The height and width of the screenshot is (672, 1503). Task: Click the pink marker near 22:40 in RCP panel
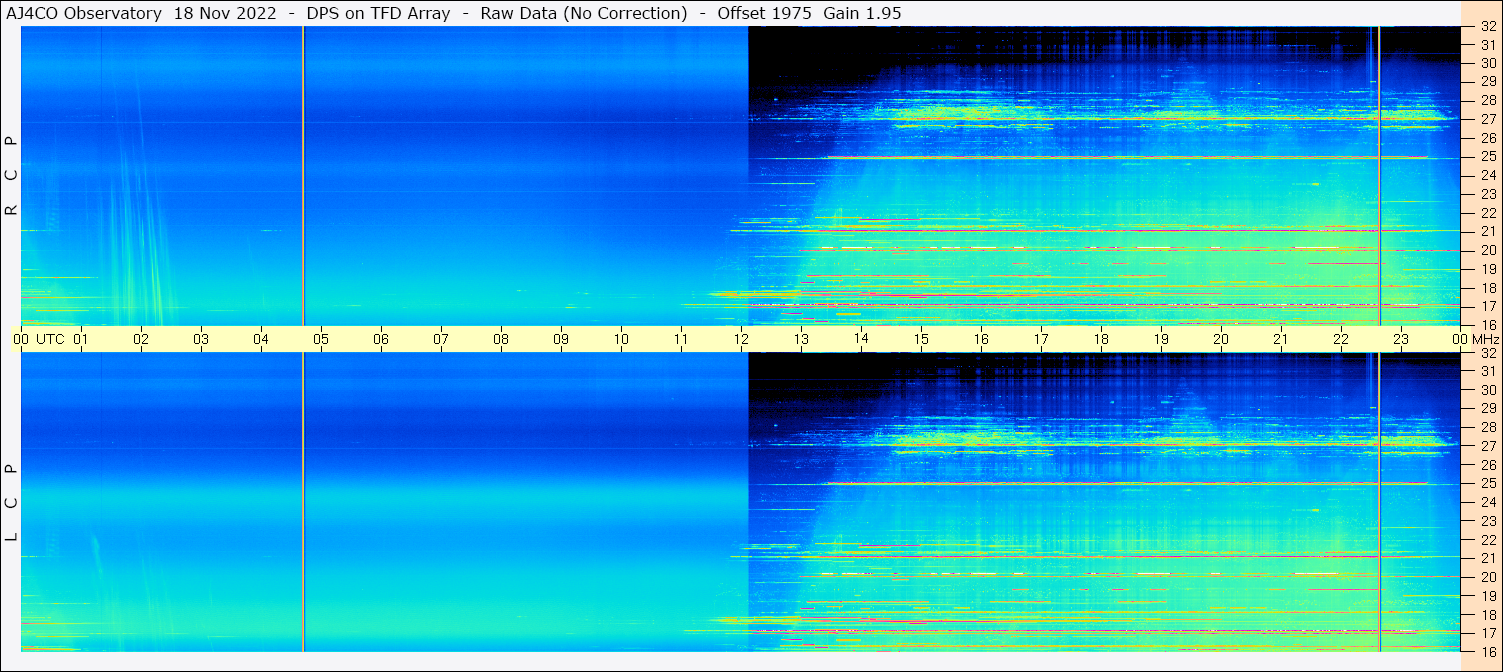tap(1379, 176)
